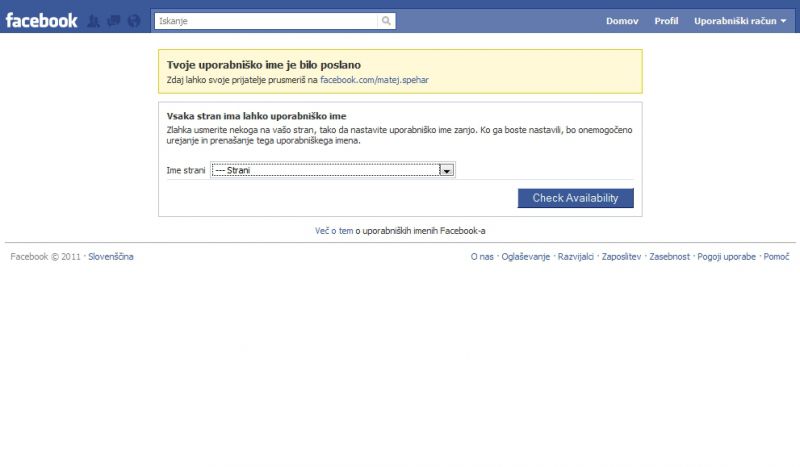Open the Razvijalci footer link
The height and width of the screenshot is (467, 800).
[576, 257]
